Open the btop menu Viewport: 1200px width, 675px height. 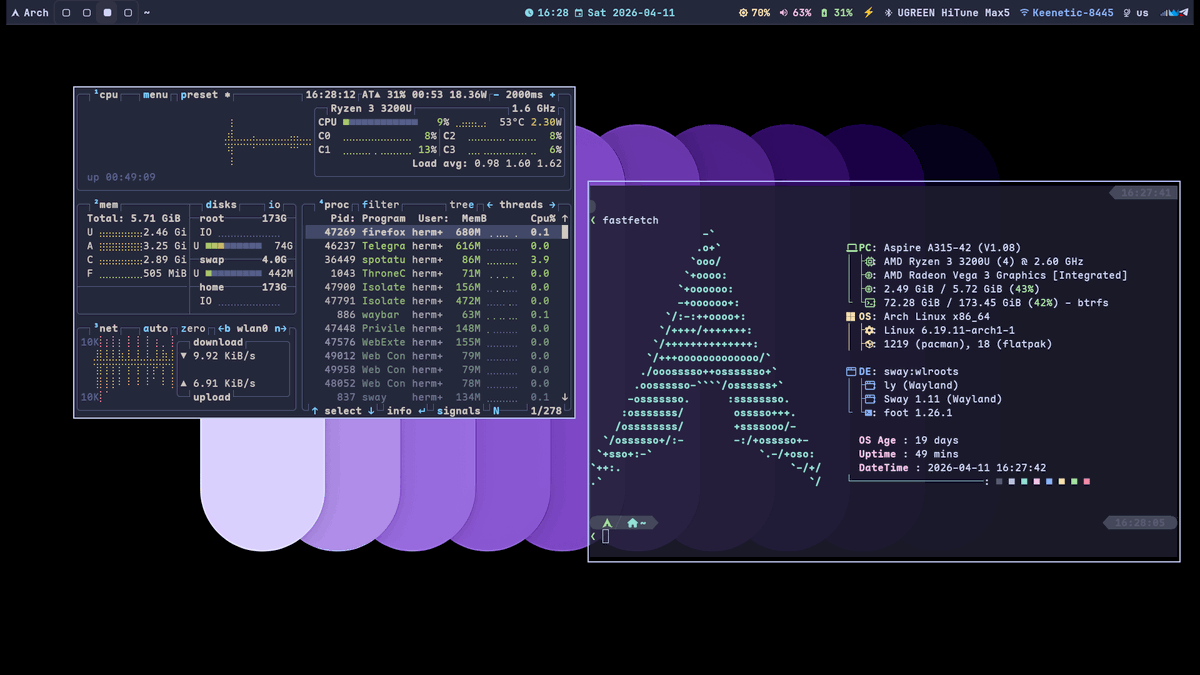point(155,95)
